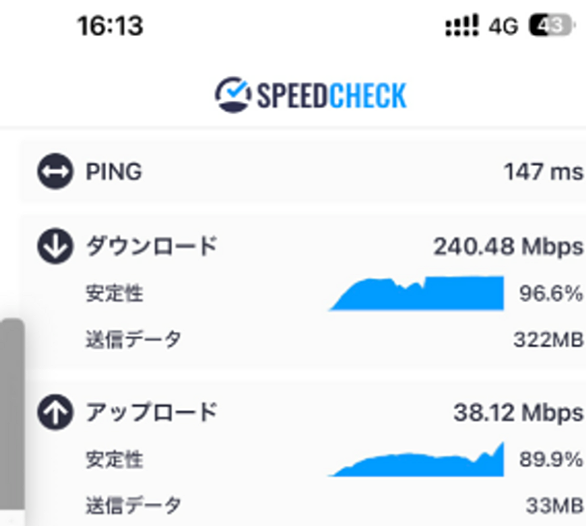
Task: Tap the 322MB transferred data value
Action: (x=548, y=340)
